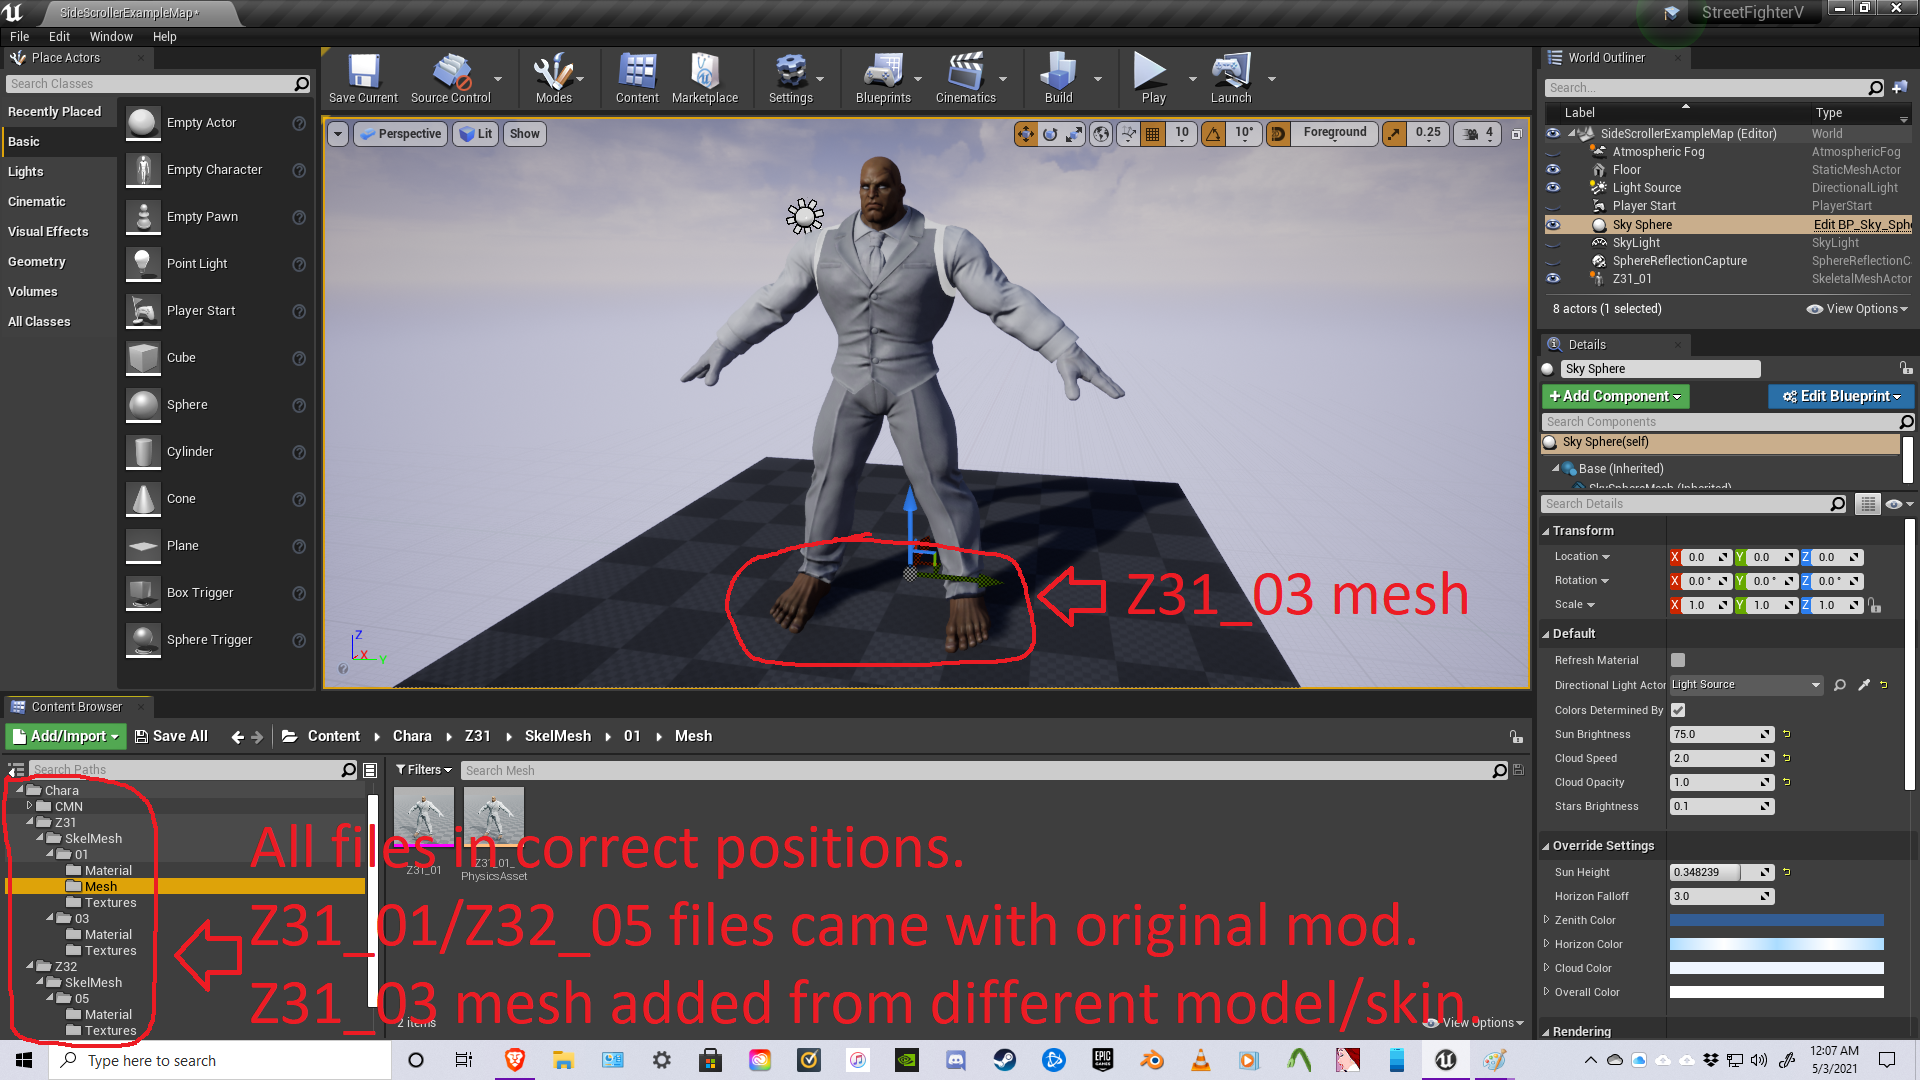Click the Lit view mode button
This screenshot has width=1920, height=1080.
(x=476, y=134)
